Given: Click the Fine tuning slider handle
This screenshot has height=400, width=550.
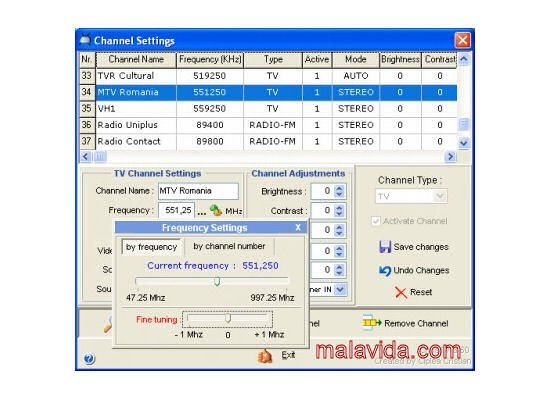Looking at the screenshot, I should (228, 318).
